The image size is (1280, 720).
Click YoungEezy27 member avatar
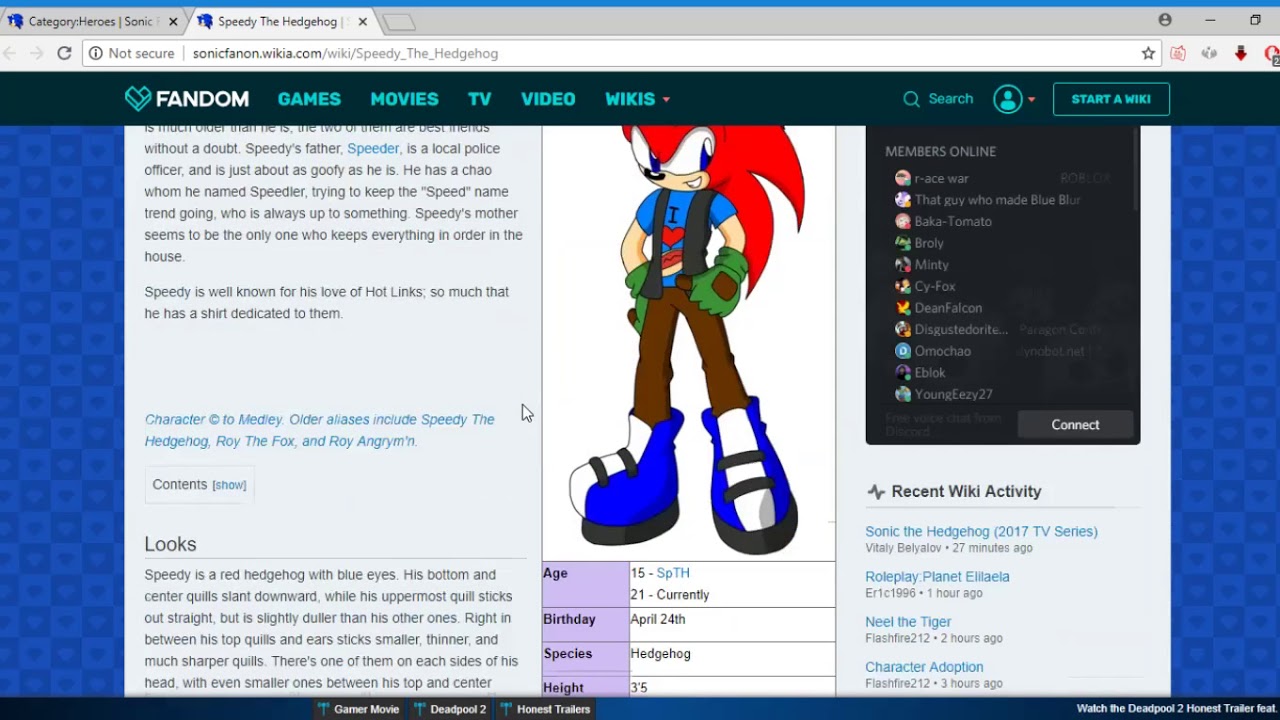coord(902,394)
